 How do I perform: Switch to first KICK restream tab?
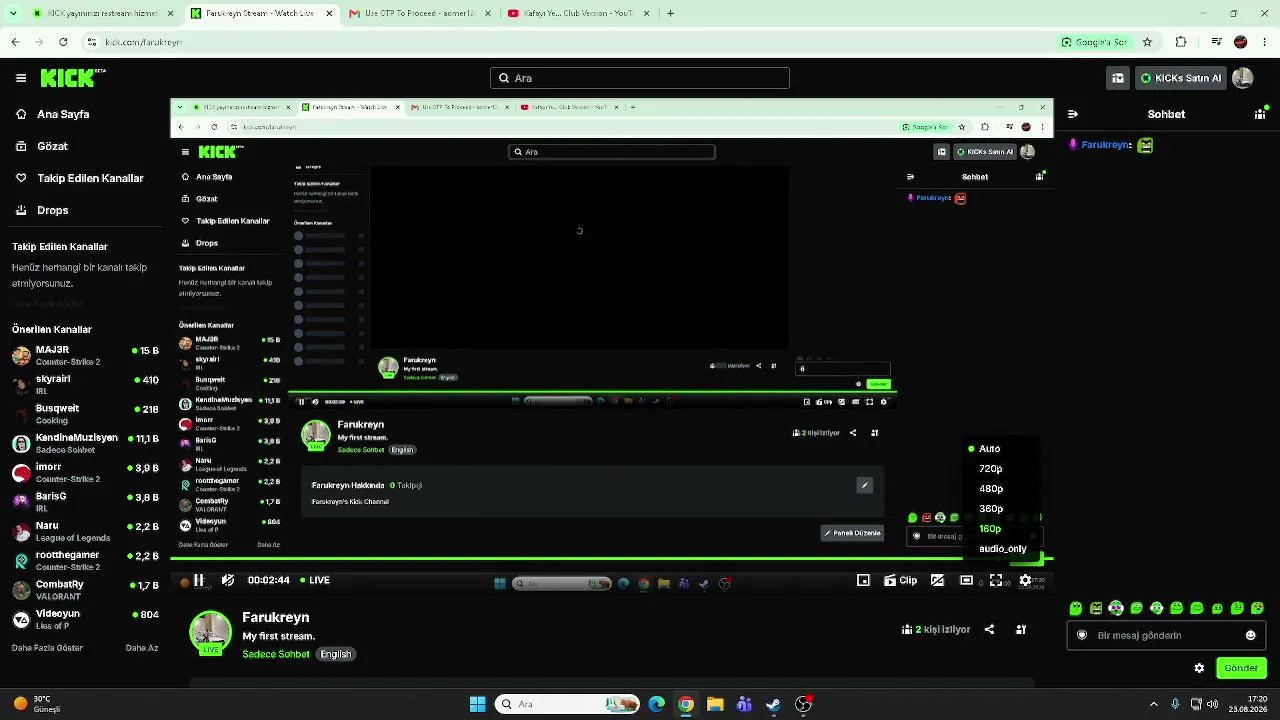[x=102, y=14]
